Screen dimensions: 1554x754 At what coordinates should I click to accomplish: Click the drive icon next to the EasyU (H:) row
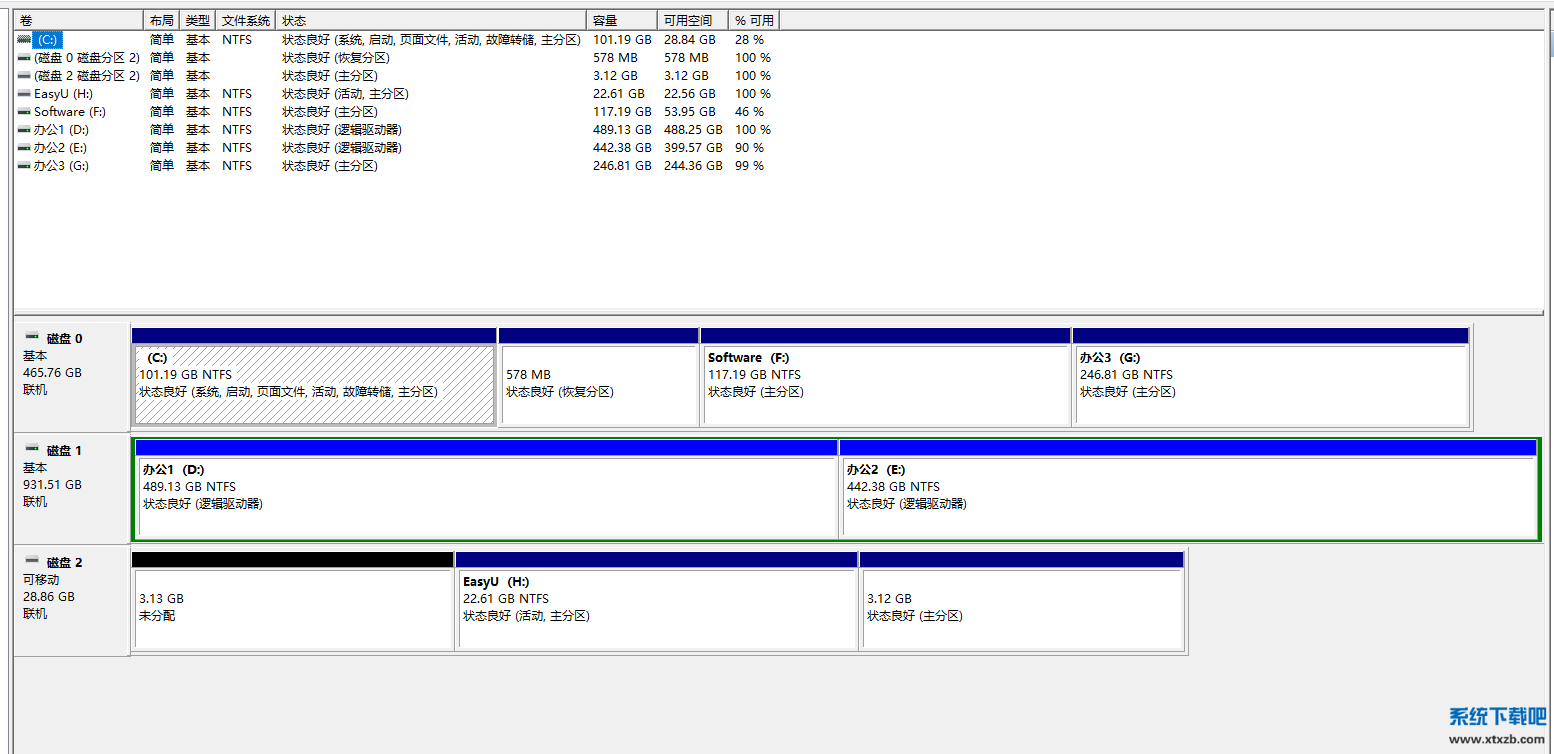coord(25,94)
